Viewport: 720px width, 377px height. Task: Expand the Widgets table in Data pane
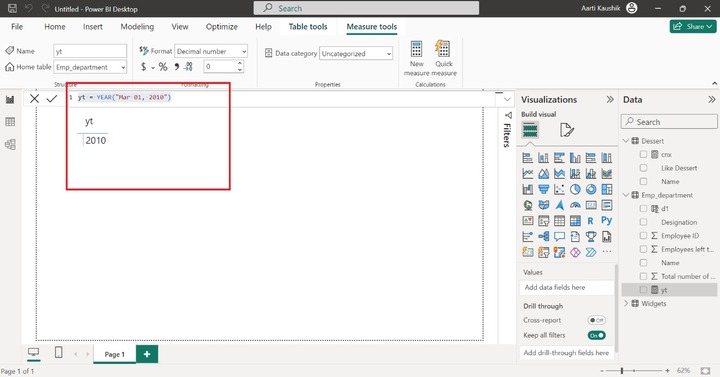click(626, 304)
